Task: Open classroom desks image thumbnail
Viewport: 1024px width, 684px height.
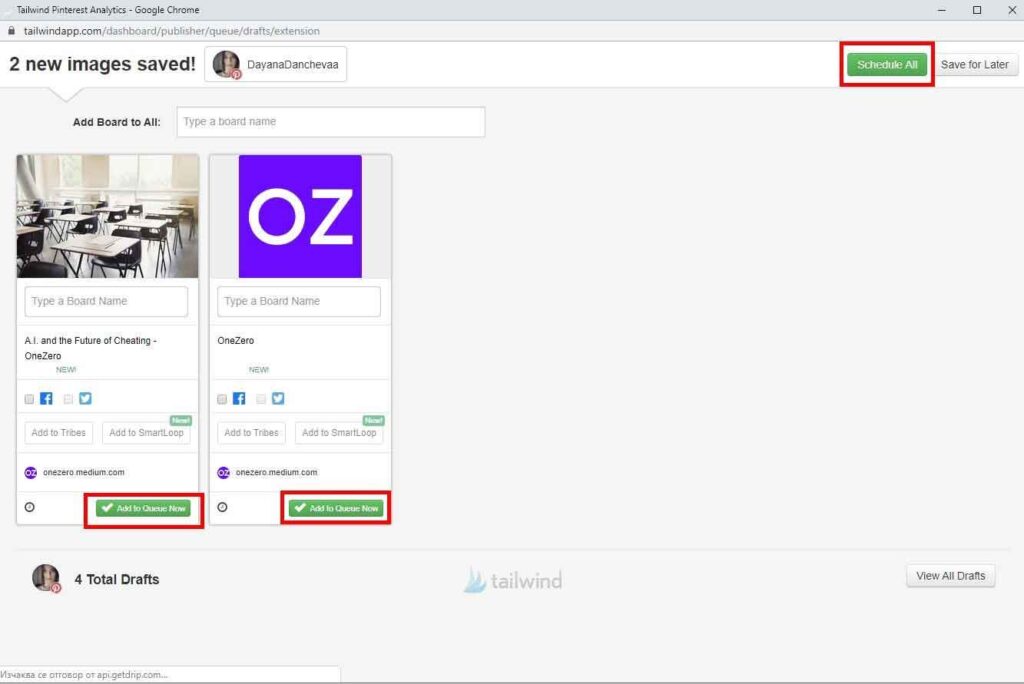Action: [108, 216]
